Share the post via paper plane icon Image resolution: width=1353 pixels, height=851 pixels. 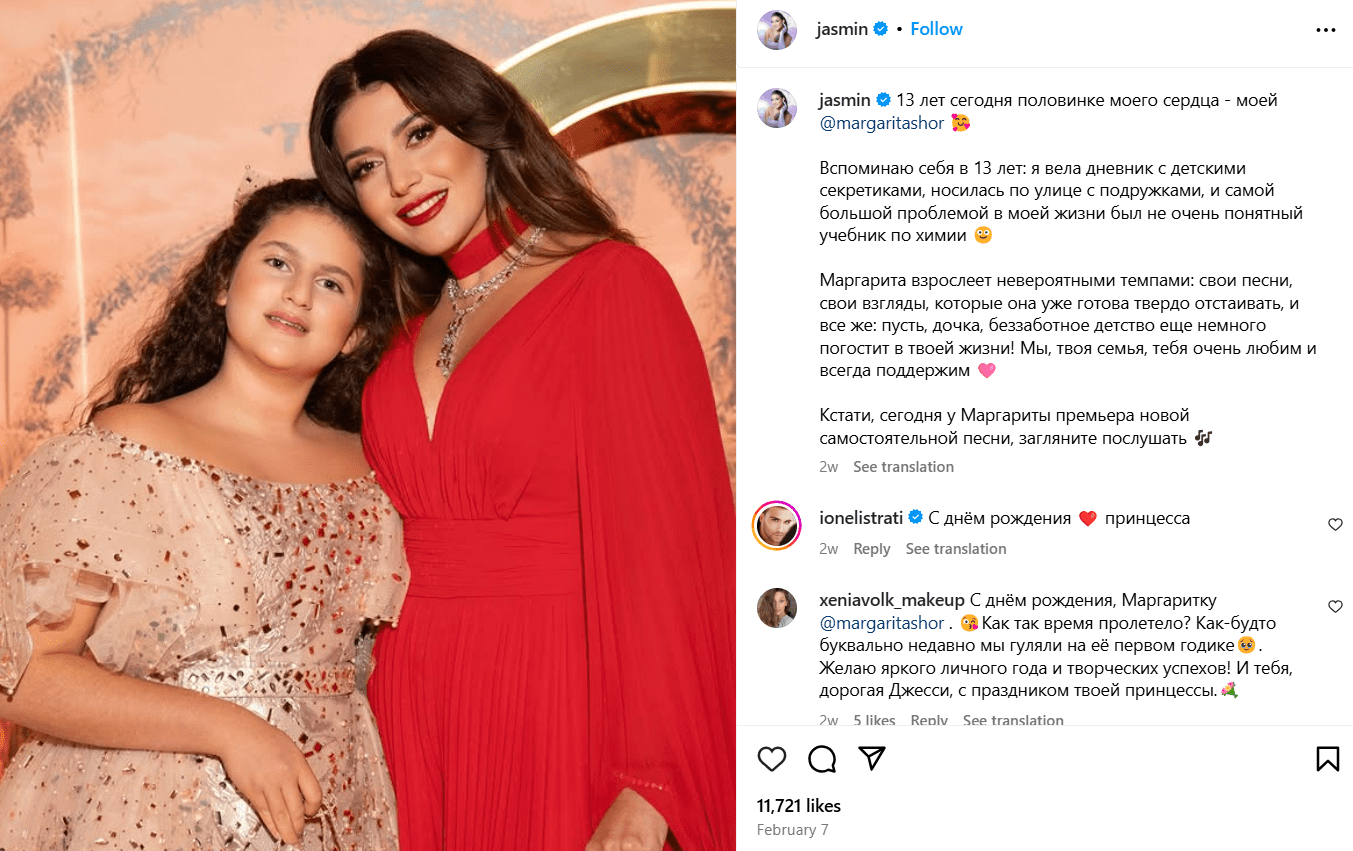coord(873,759)
